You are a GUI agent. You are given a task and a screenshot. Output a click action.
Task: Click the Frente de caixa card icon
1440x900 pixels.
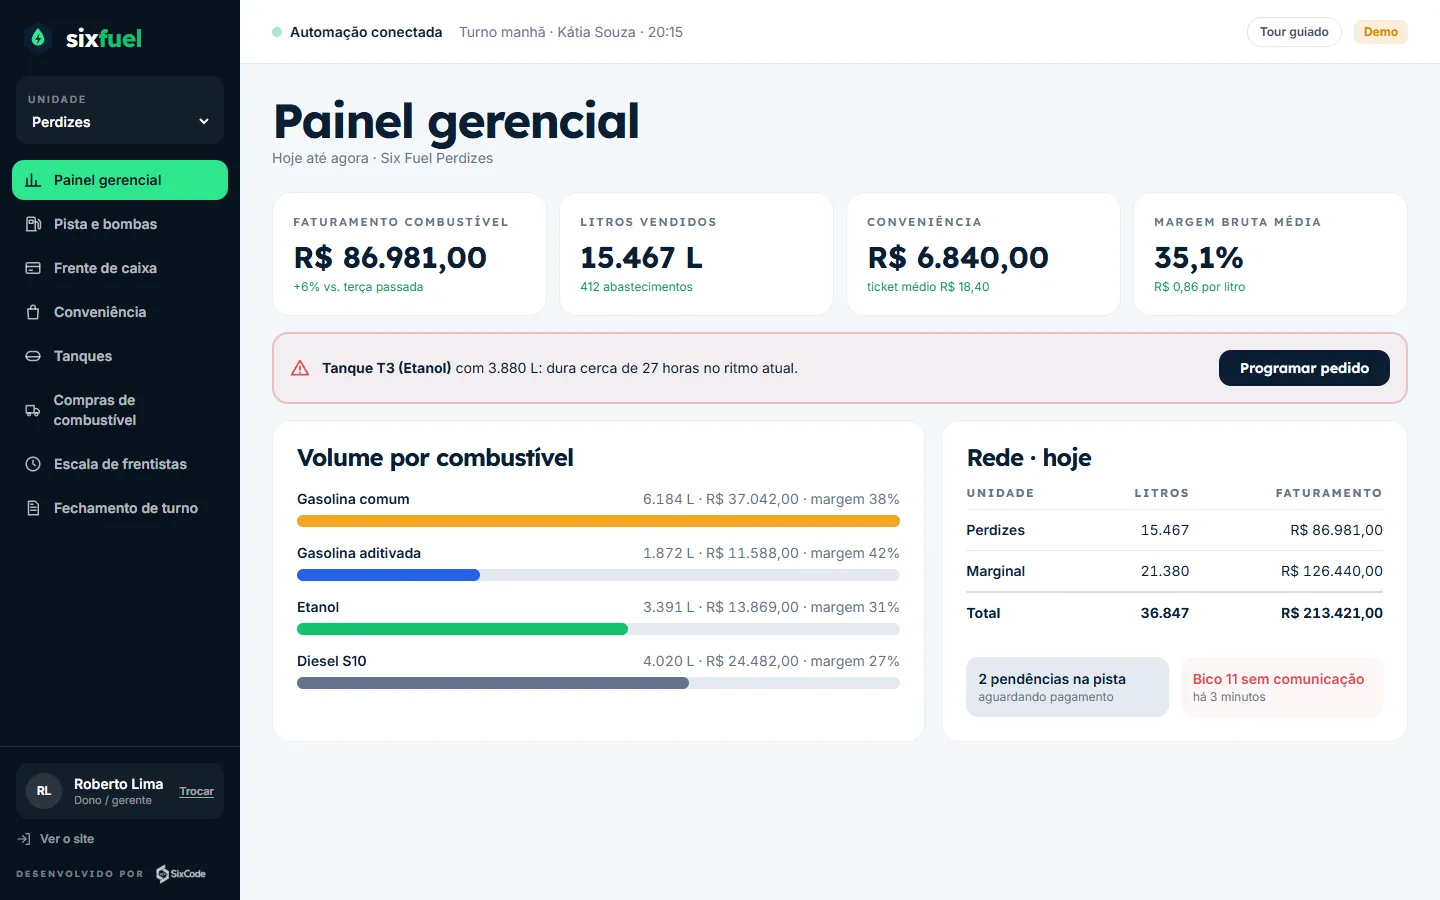(x=33, y=268)
